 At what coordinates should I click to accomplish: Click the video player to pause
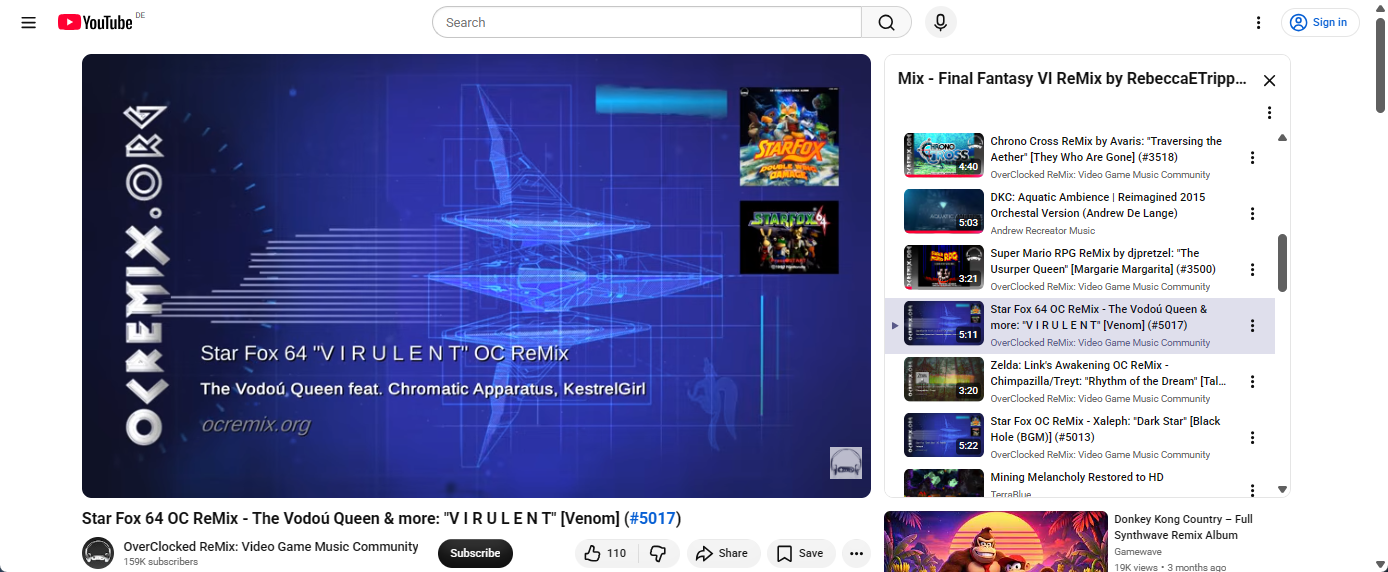click(x=476, y=276)
